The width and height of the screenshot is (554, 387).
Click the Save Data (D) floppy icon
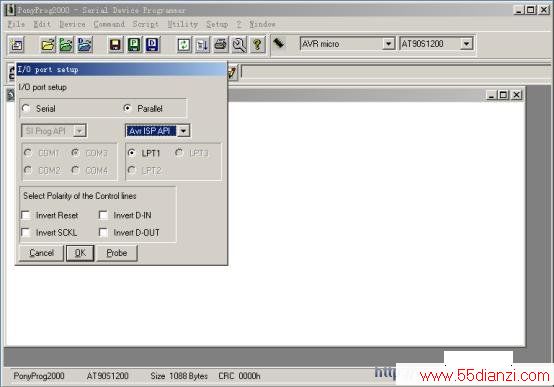point(152,45)
